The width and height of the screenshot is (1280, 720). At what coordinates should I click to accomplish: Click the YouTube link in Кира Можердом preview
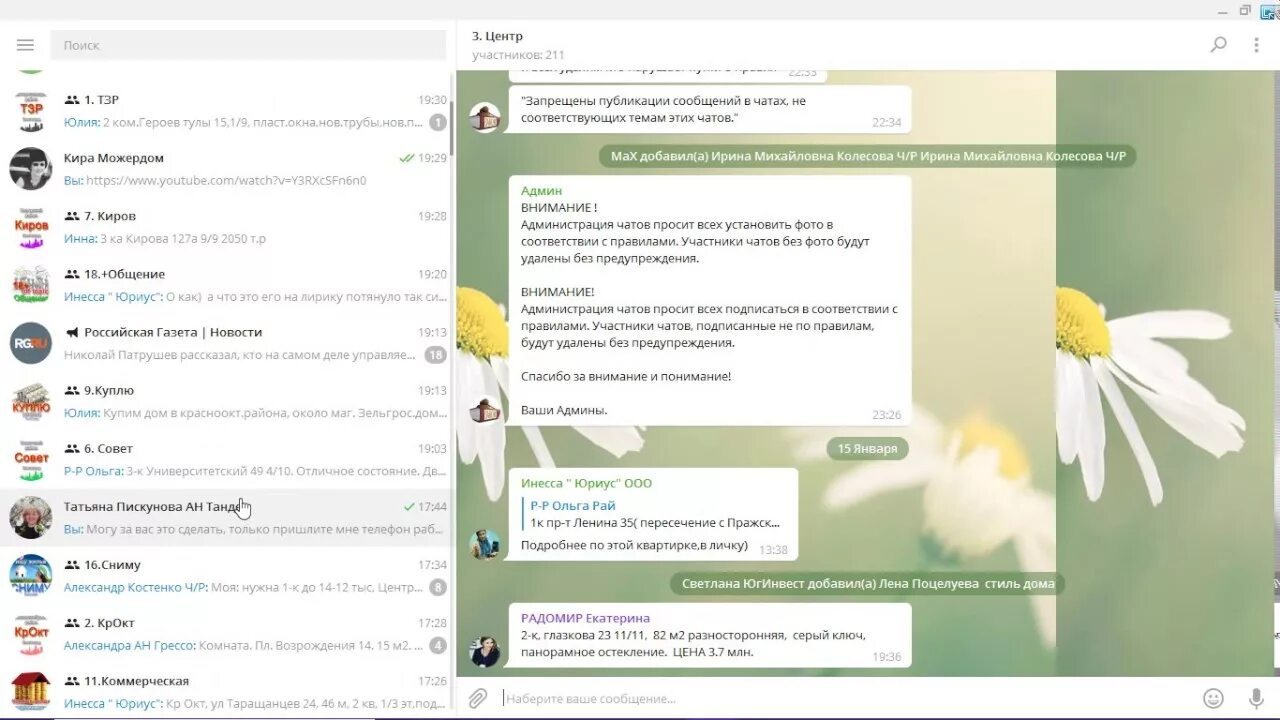[226, 181]
